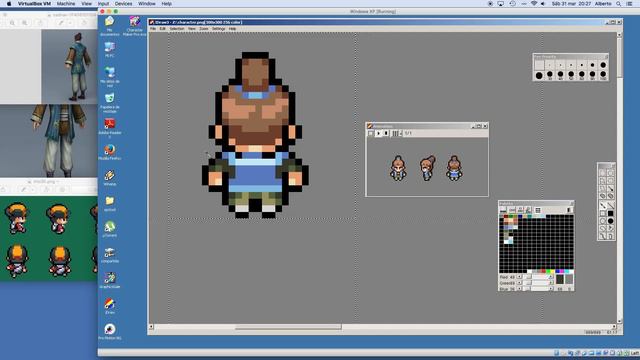Viewport: 640px width, 360px height.
Task: Open the µTorrent desktop icon
Action: point(109,229)
